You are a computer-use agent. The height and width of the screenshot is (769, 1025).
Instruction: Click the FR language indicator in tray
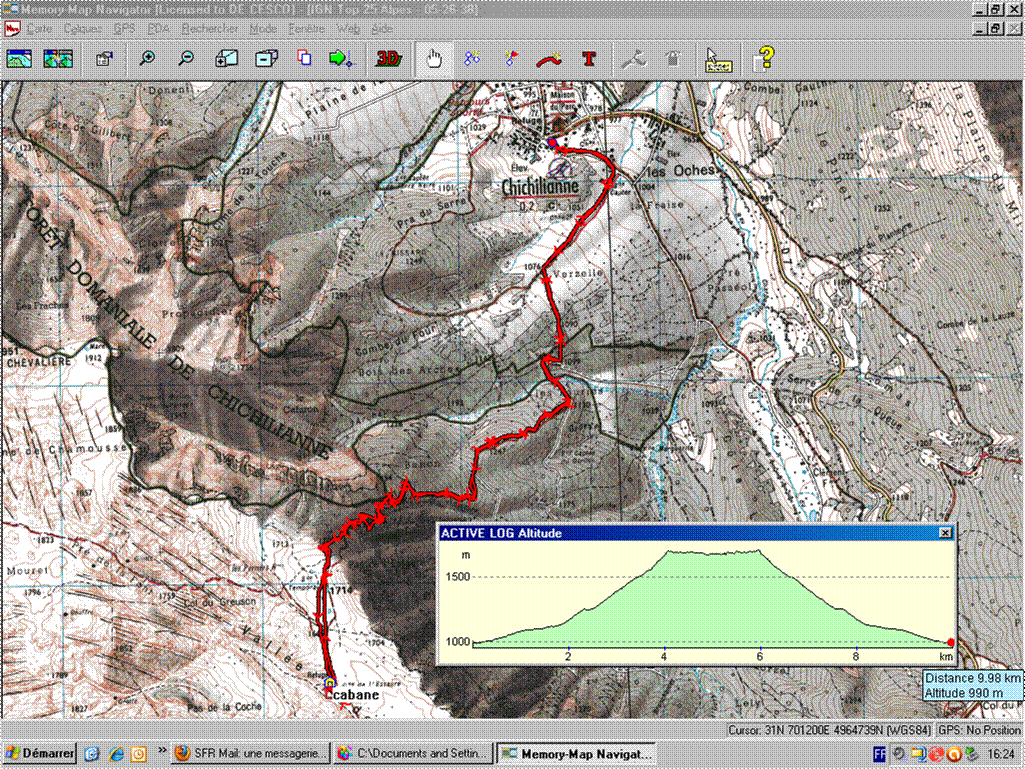pyautogui.click(x=880, y=754)
